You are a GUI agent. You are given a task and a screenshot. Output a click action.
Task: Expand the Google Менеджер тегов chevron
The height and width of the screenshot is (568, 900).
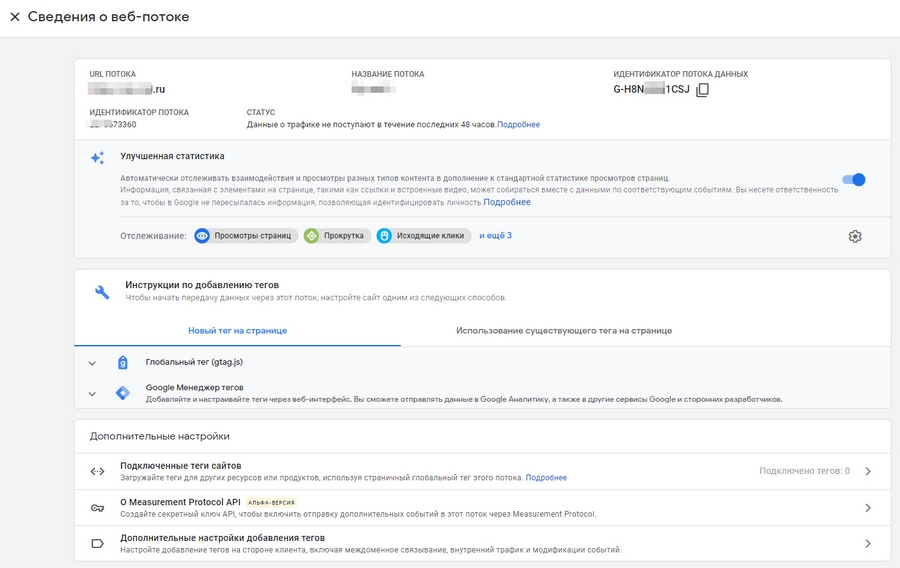point(92,394)
